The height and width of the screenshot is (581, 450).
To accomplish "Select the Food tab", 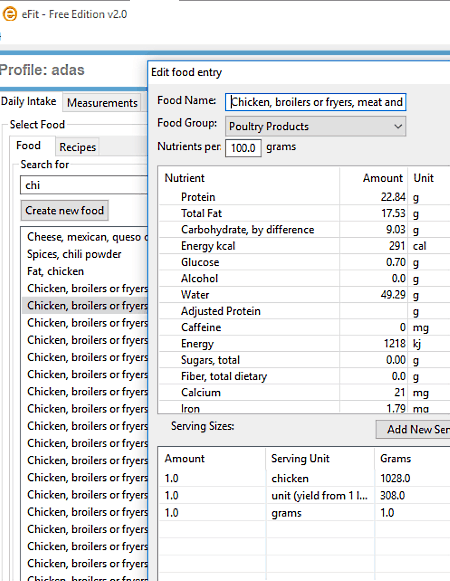I will [x=29, y=146].
